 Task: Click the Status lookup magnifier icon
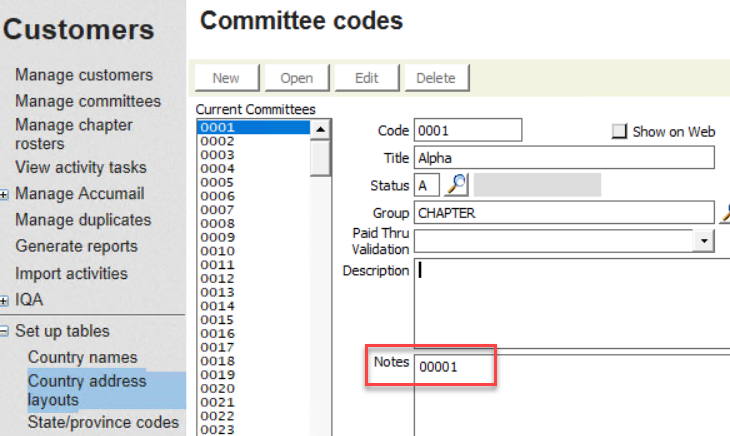457,185
